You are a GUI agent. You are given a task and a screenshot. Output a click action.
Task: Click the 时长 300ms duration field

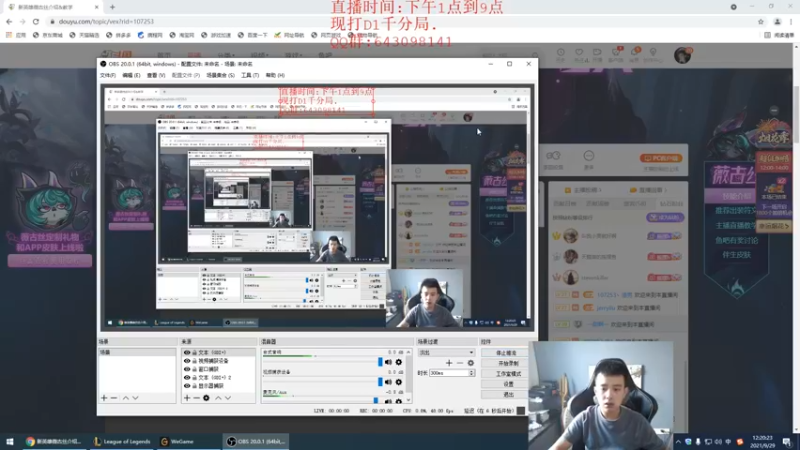click(x=449, y=373)
